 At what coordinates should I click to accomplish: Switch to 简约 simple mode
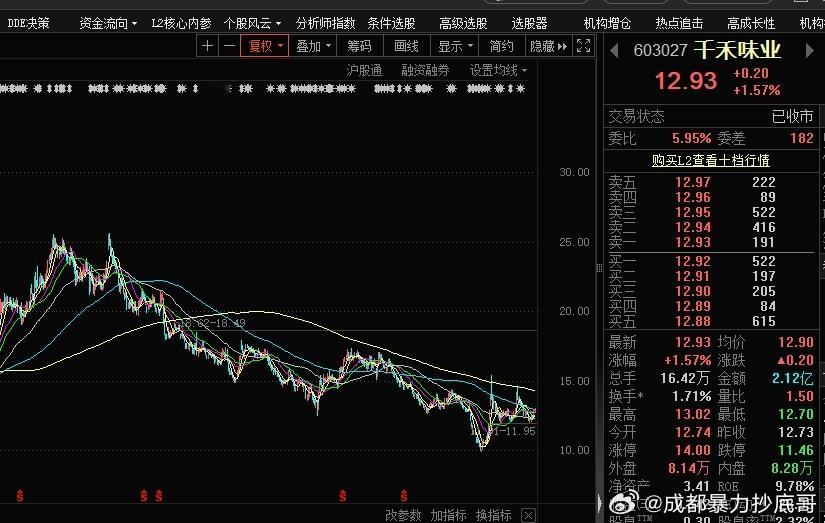click(x=501, y=46)
